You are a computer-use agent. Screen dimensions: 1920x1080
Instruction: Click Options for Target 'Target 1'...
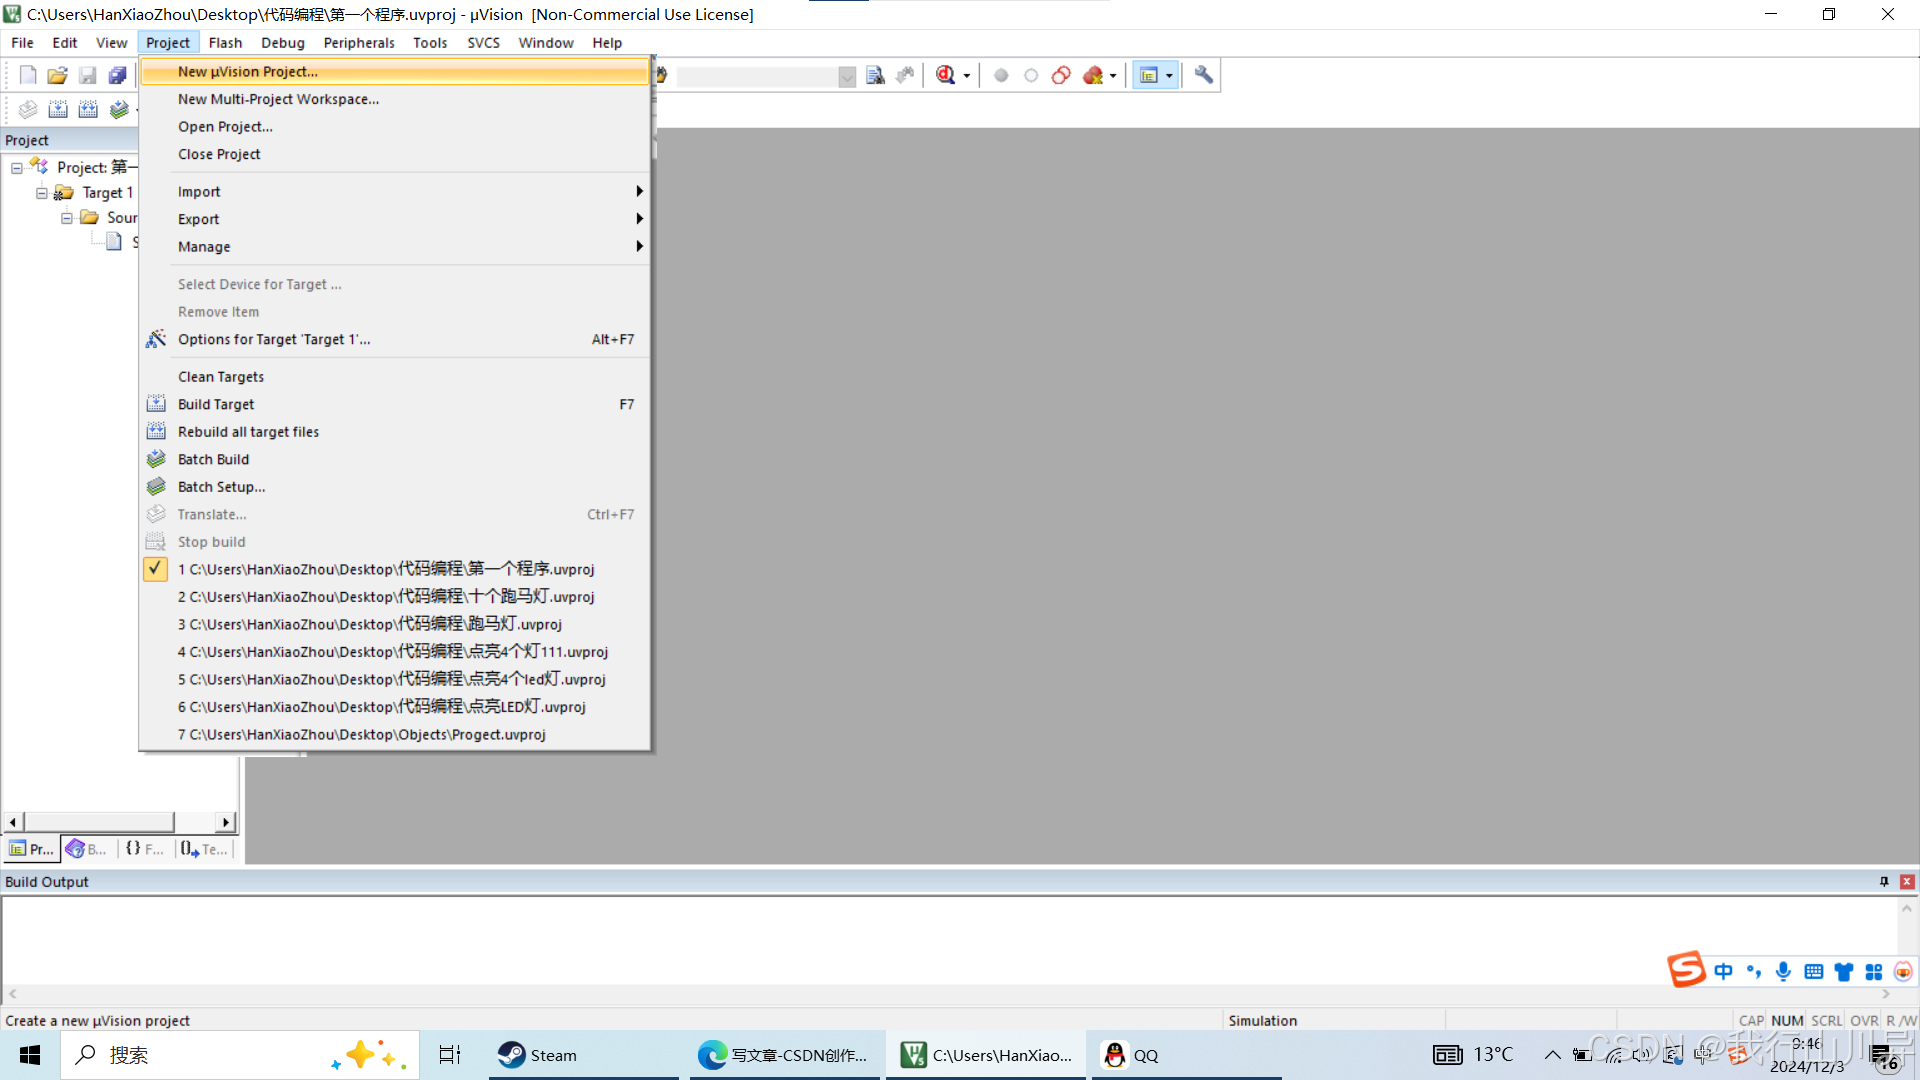[x=274, y=339]
